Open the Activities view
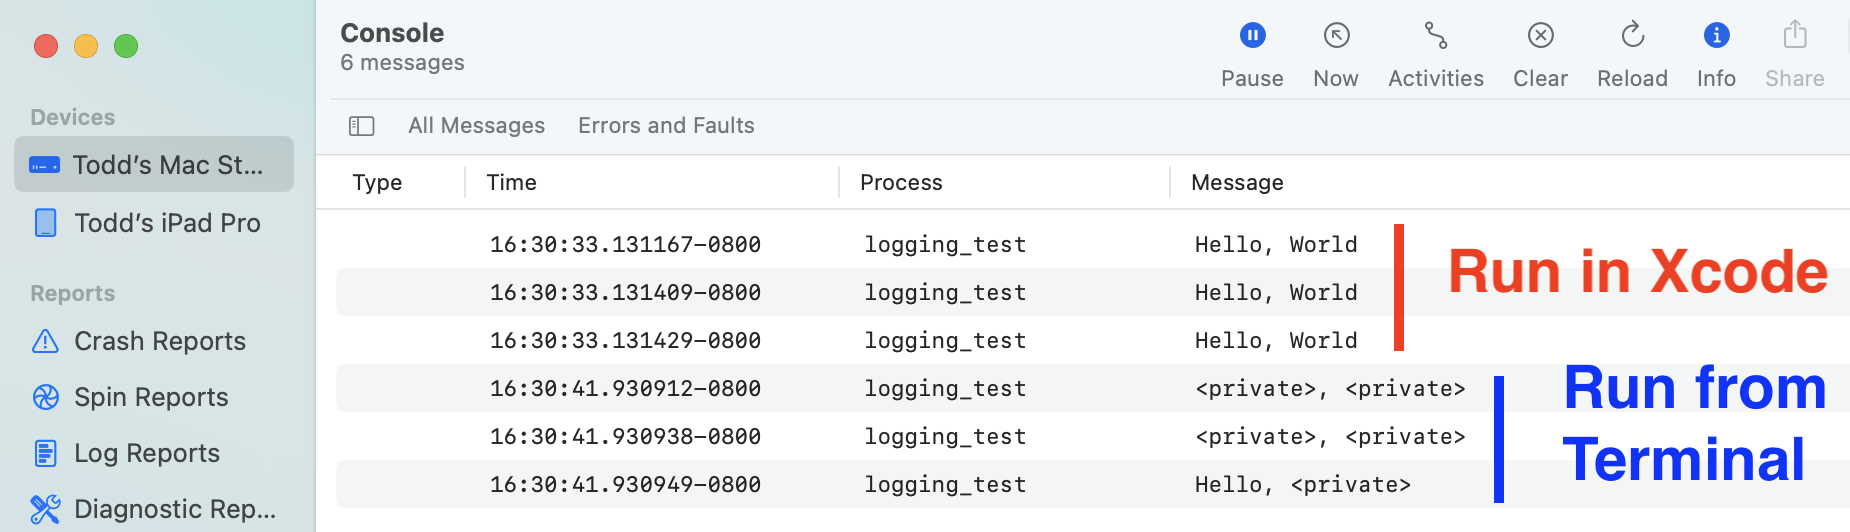1850x532 pixels. coord(1436,37)
